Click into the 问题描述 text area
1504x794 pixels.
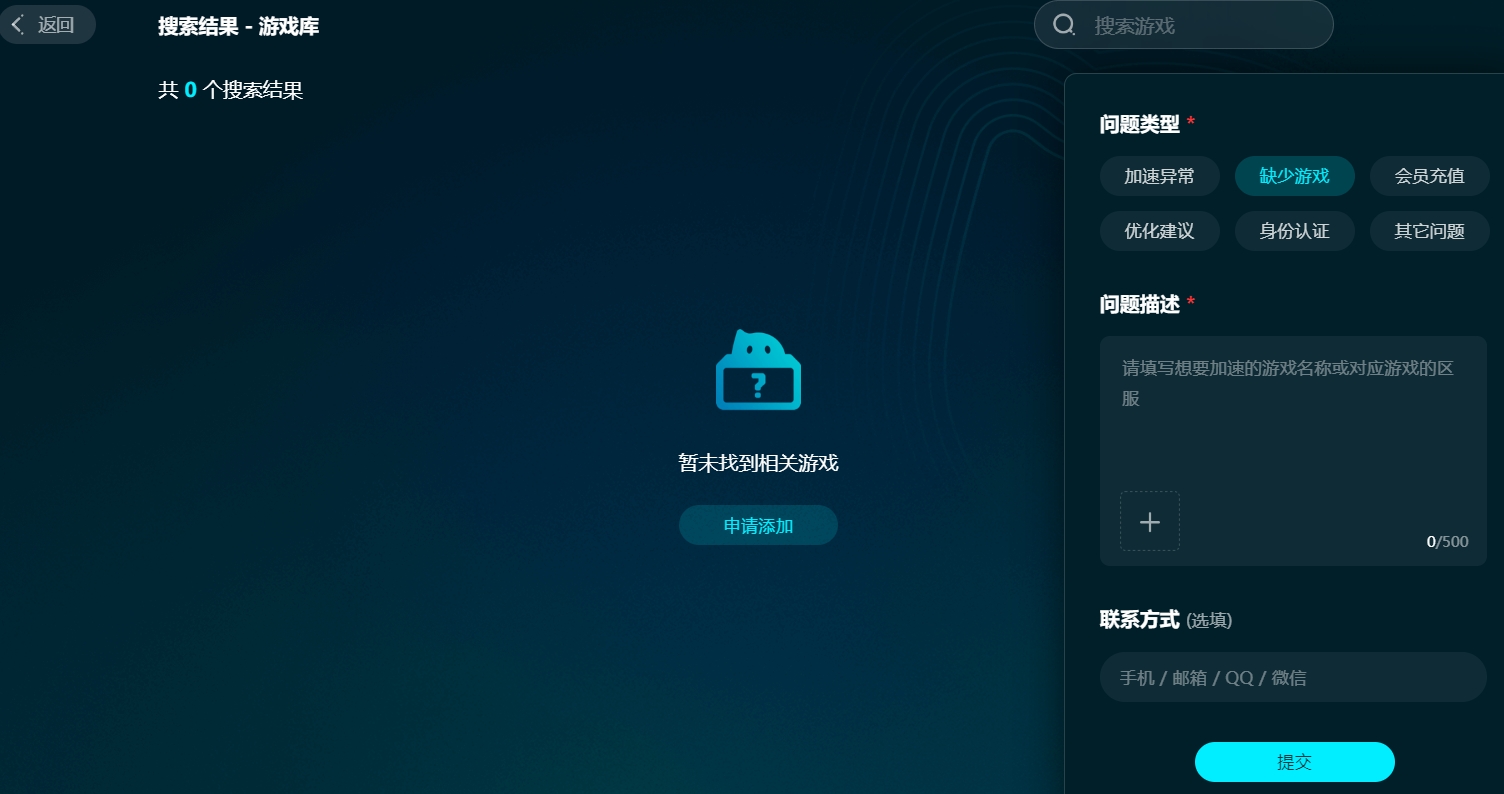tap(1293, 451)
